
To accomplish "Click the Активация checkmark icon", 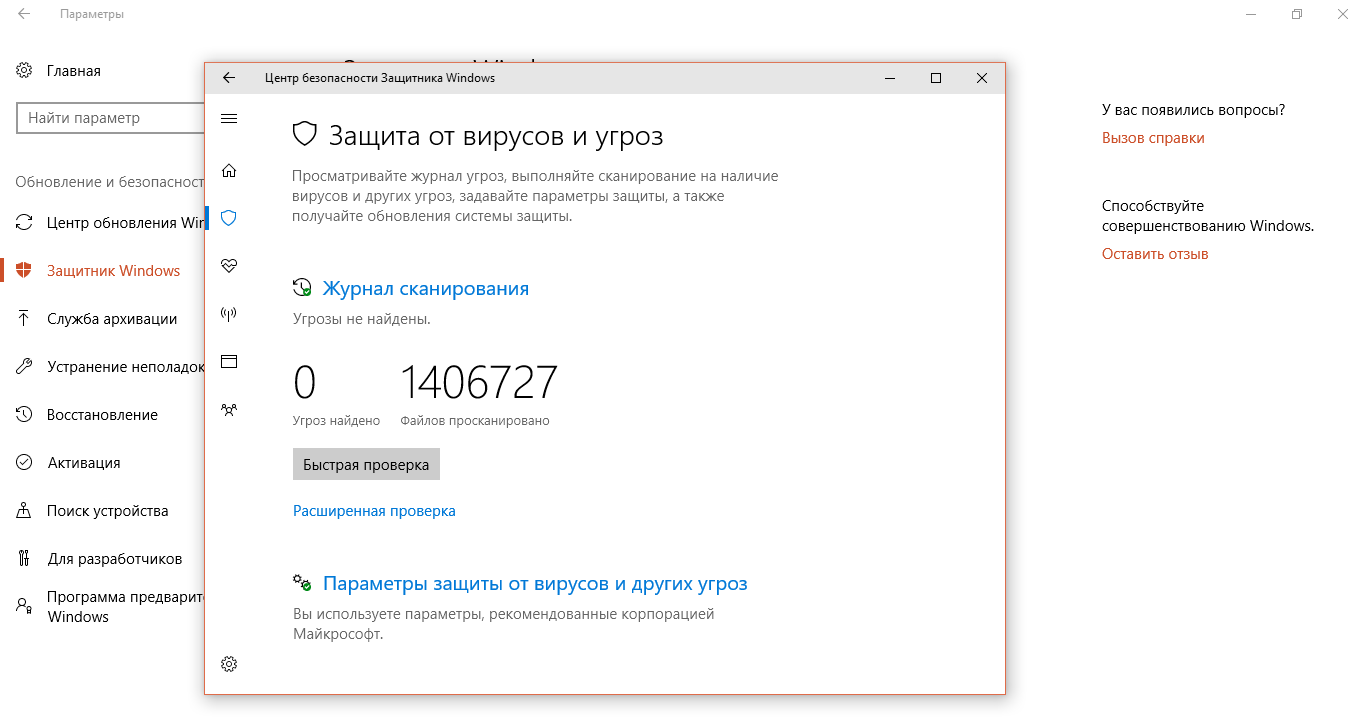I will 24,463.
